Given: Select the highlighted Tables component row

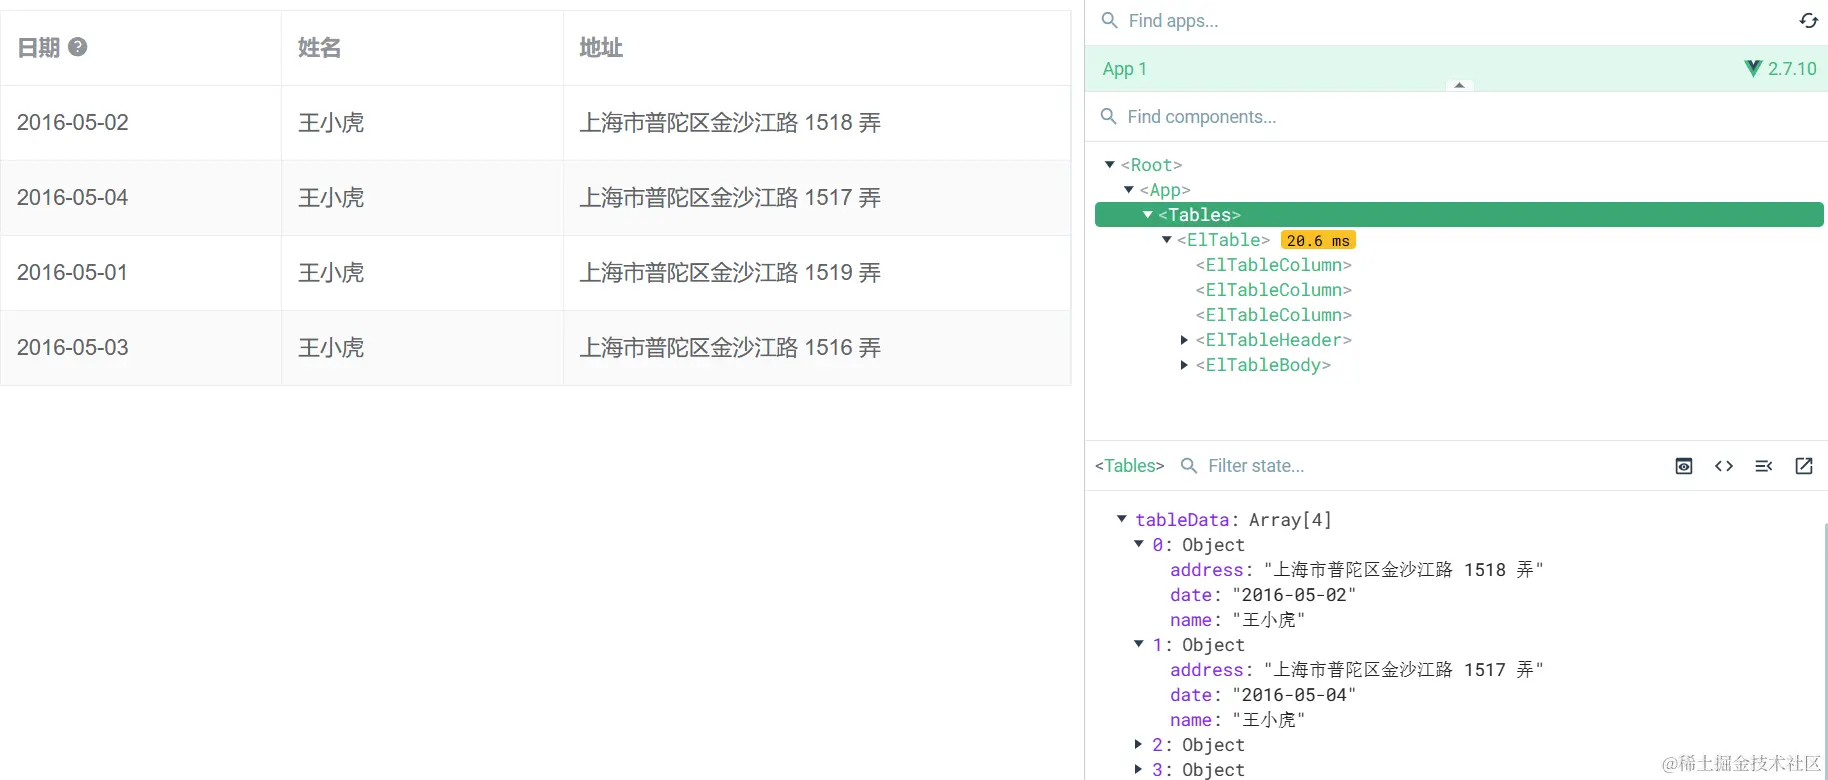Looking at the screenshot, I should coord(1459,215).
